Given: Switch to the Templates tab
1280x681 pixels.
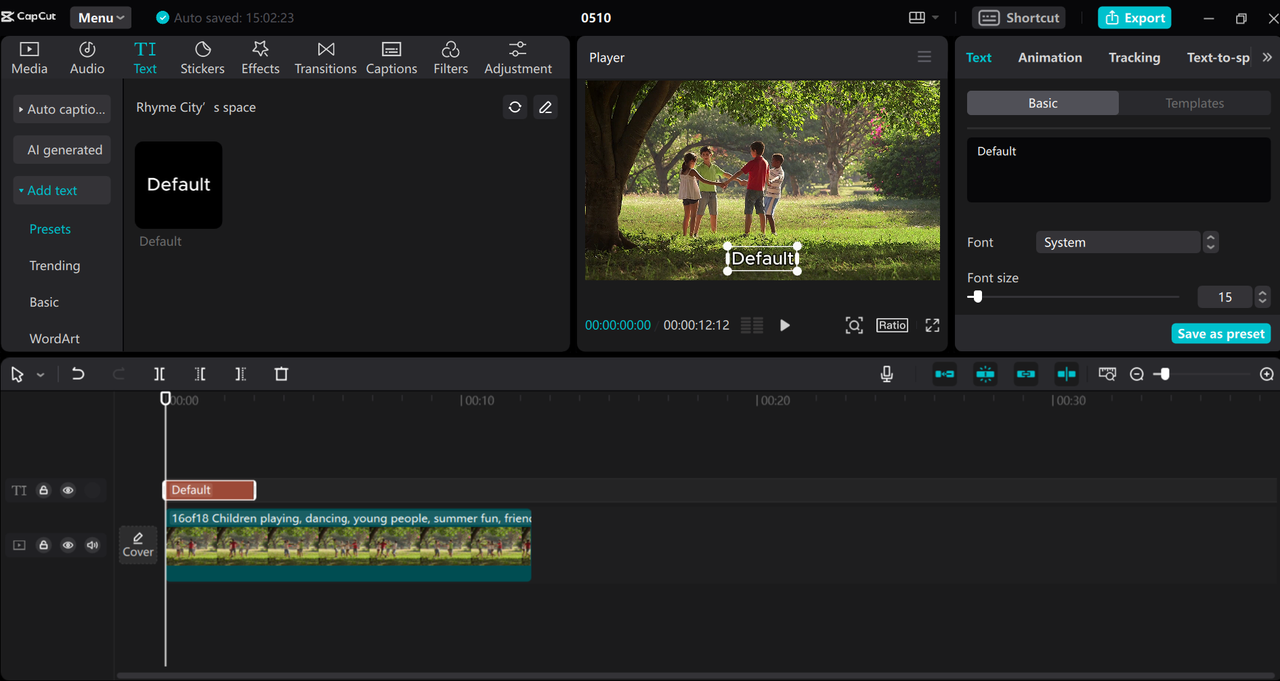Looking at the screenshot, I should 1194,103.
